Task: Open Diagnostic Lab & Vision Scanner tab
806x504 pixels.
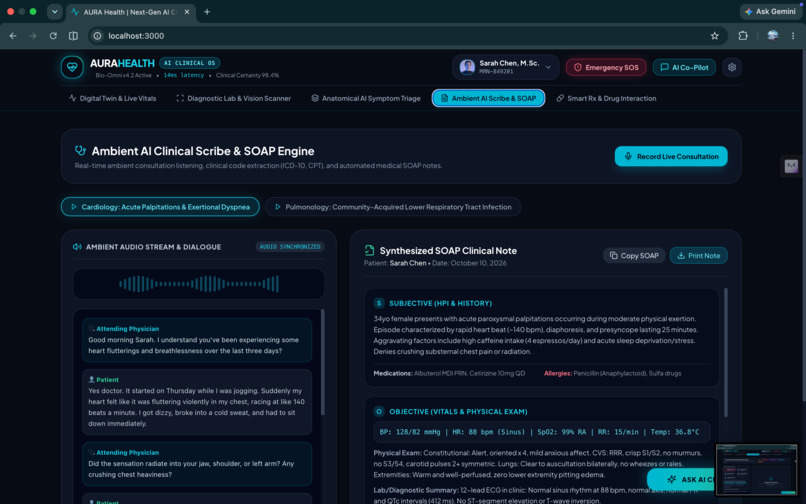Action: coord(233,98)
